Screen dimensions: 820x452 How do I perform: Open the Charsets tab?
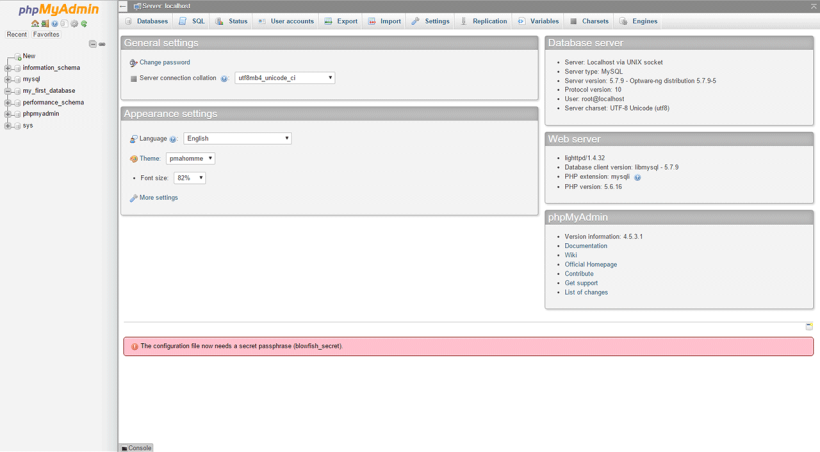(x=589, y=21)
